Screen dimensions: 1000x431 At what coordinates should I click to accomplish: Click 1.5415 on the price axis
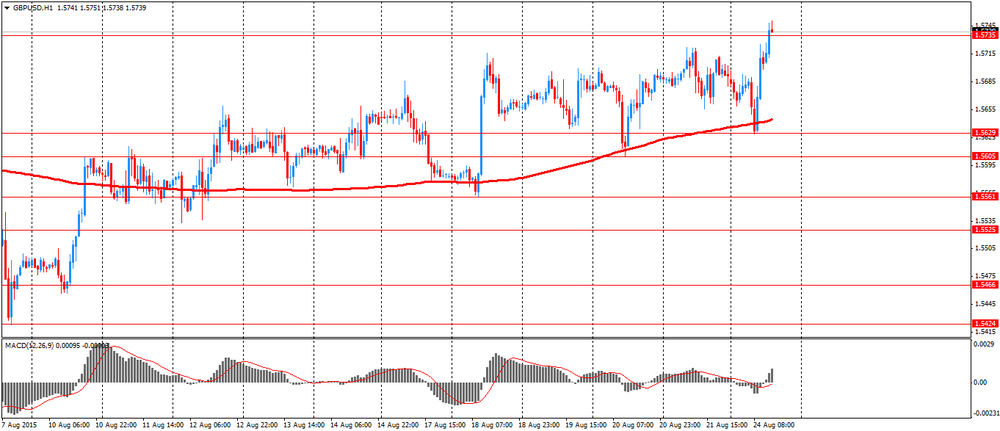(x=984, y=332)
